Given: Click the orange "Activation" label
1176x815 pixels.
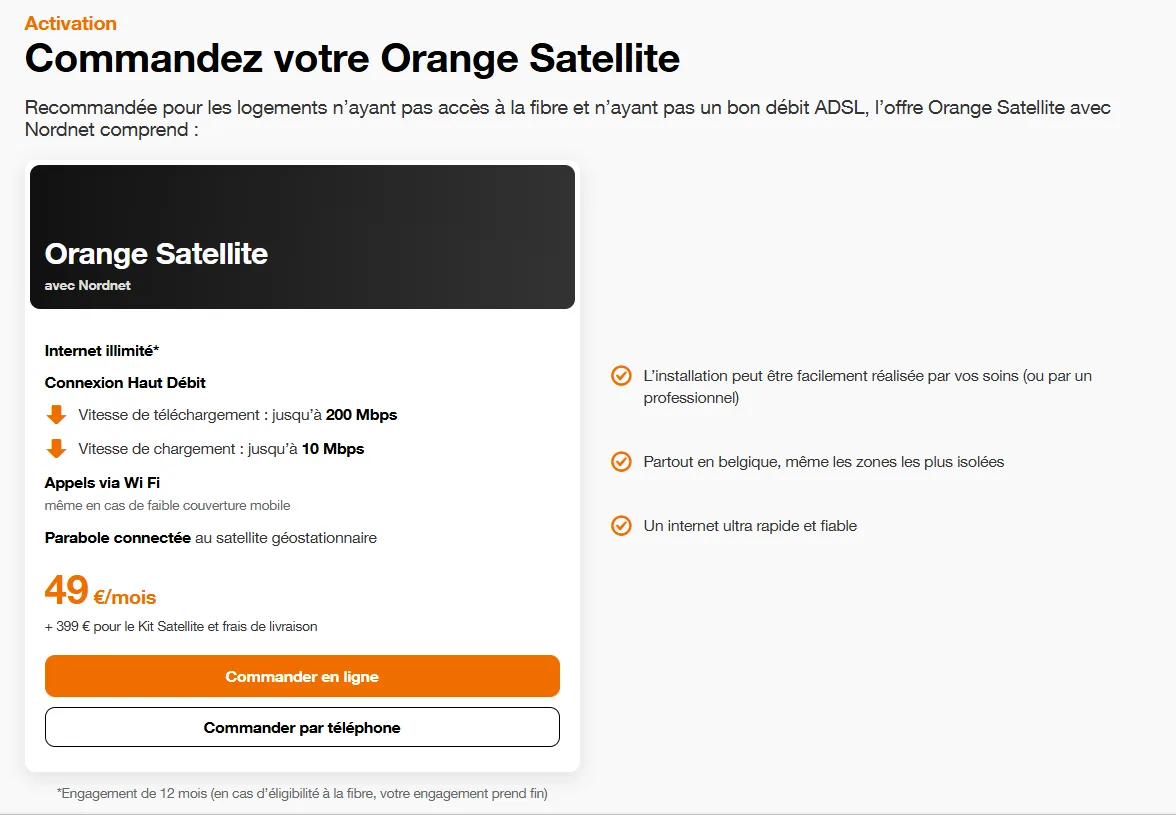Looking at the screenshot, I should (70, 23).
